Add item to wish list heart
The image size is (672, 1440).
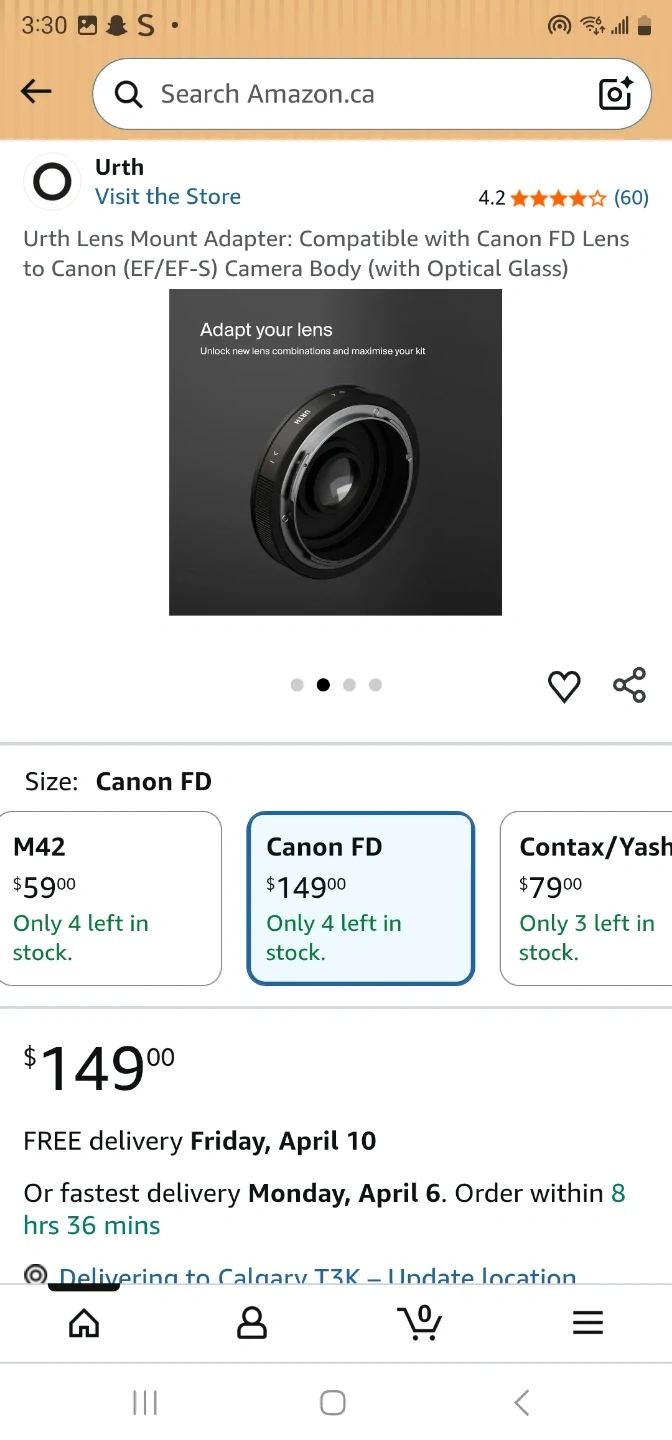point(564,686)
